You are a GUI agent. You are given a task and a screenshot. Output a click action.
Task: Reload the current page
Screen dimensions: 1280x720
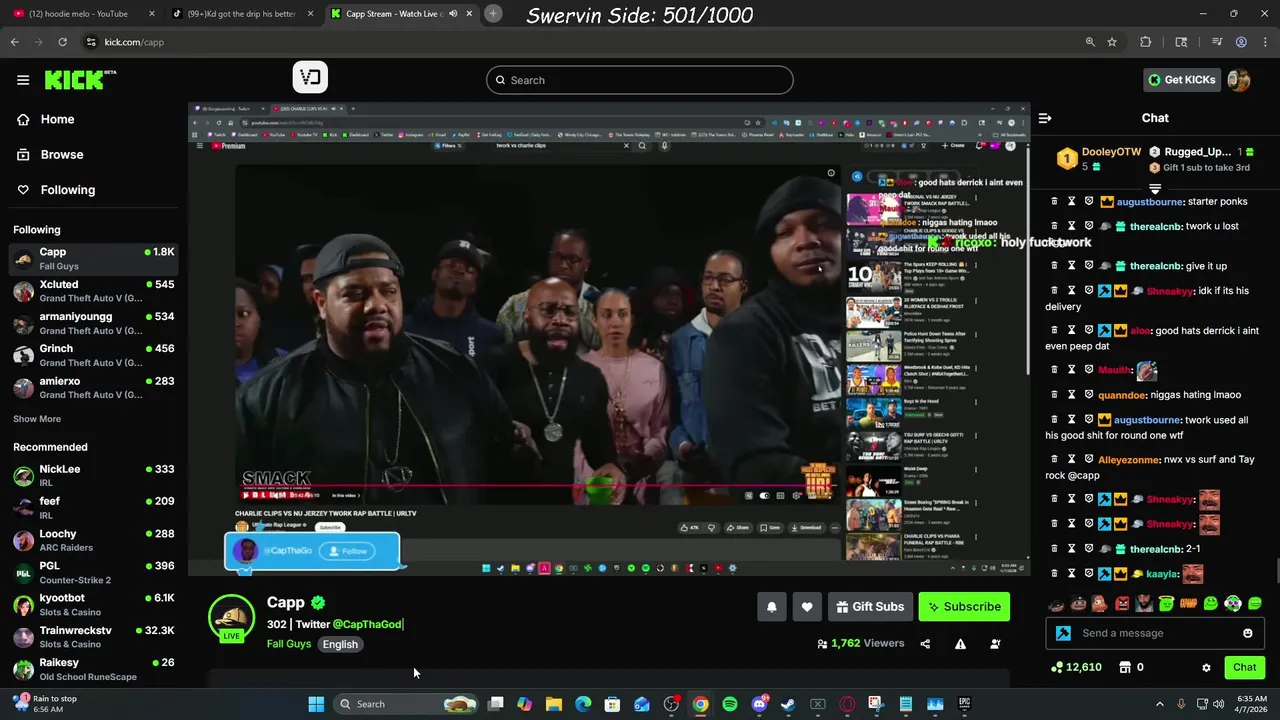tap(62, 42)
